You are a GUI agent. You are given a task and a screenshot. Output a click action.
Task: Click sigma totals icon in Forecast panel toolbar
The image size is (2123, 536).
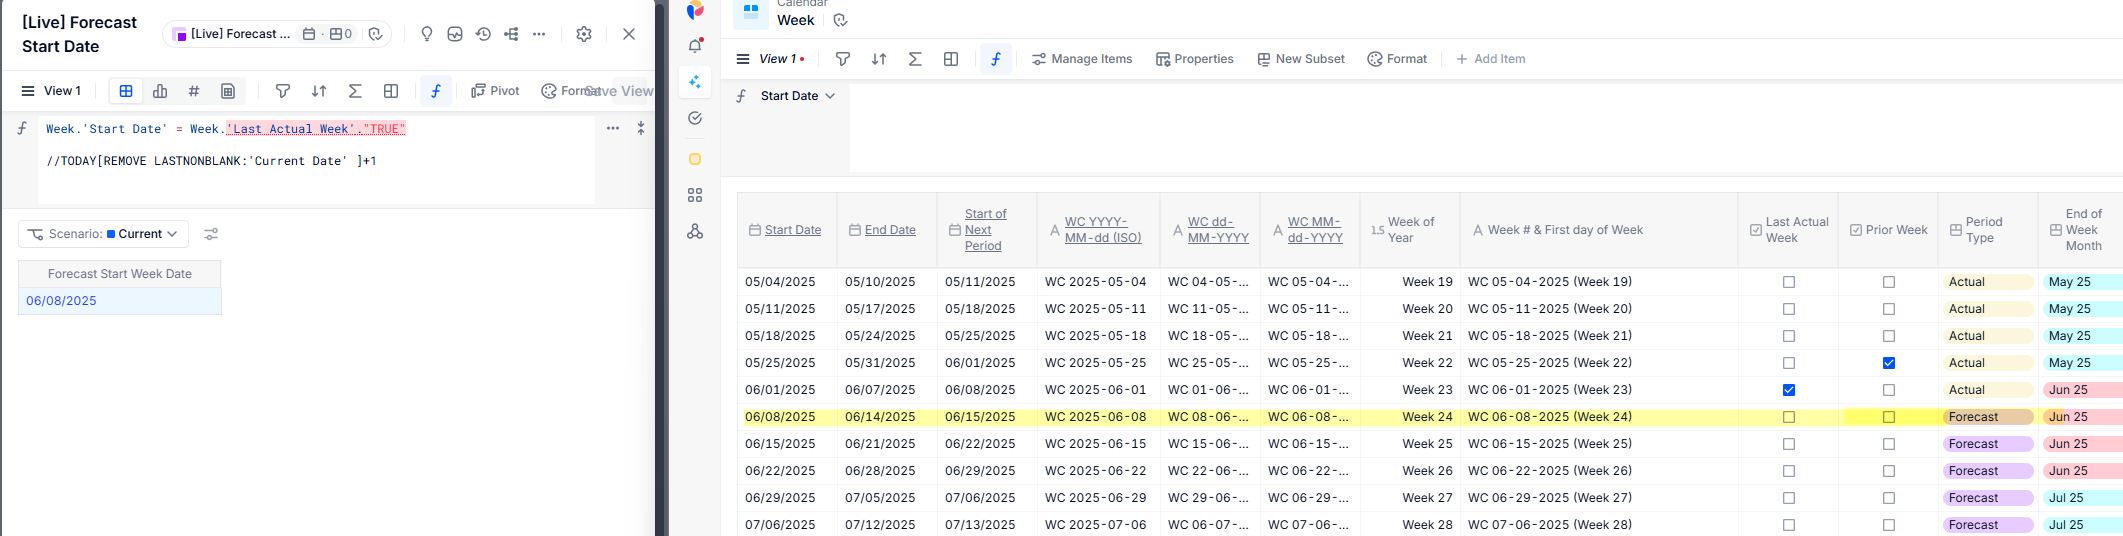click(355, 91)
